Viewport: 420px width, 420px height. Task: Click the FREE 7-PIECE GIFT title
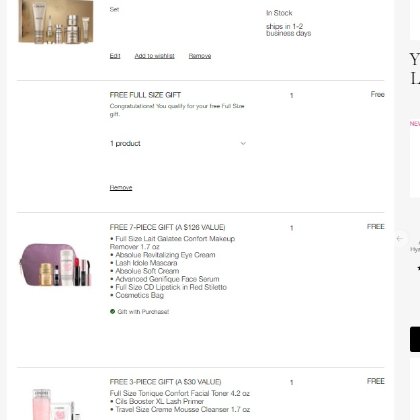pyautogui.click(x=167, y=227)
